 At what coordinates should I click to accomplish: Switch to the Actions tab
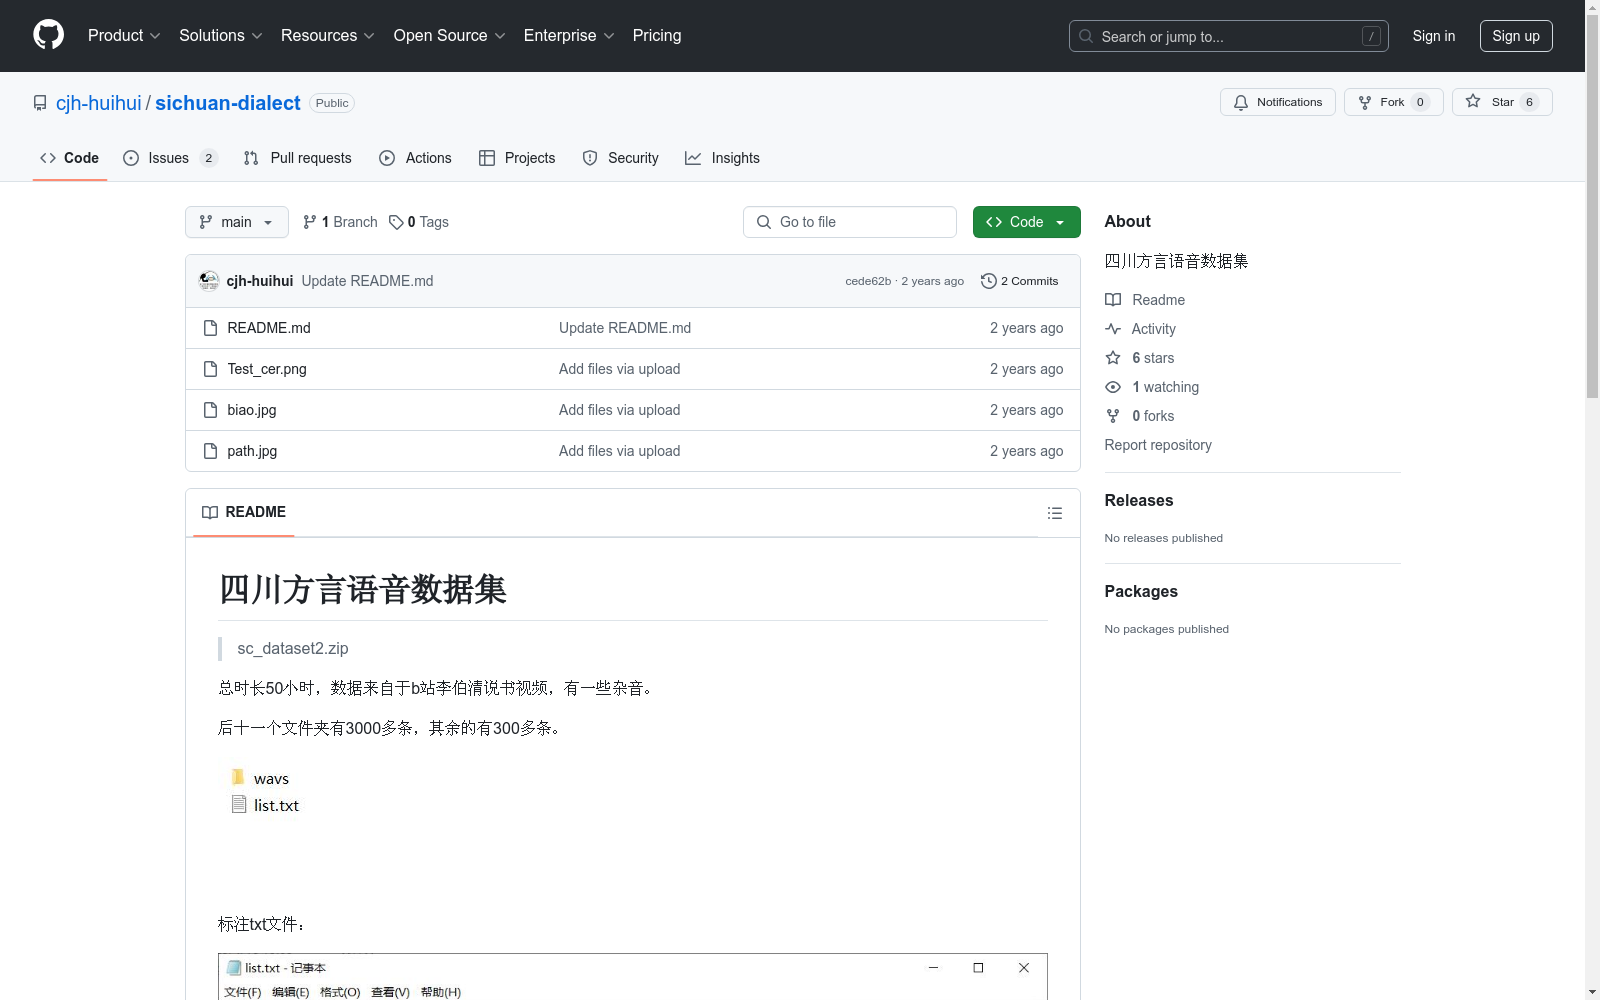pos(415,158)
